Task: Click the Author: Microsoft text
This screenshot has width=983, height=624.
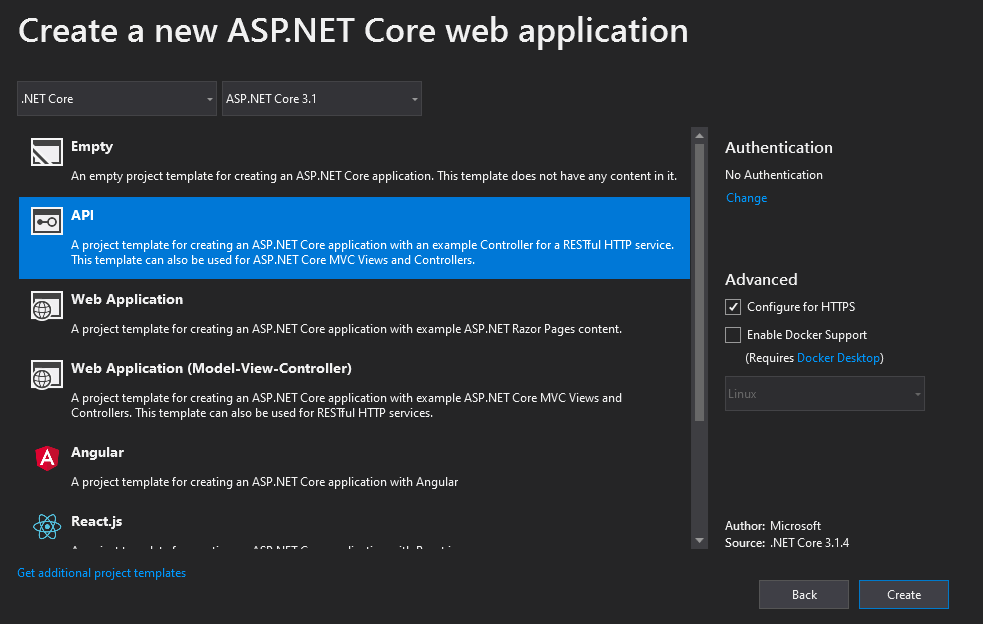Action: coord(772,526)
